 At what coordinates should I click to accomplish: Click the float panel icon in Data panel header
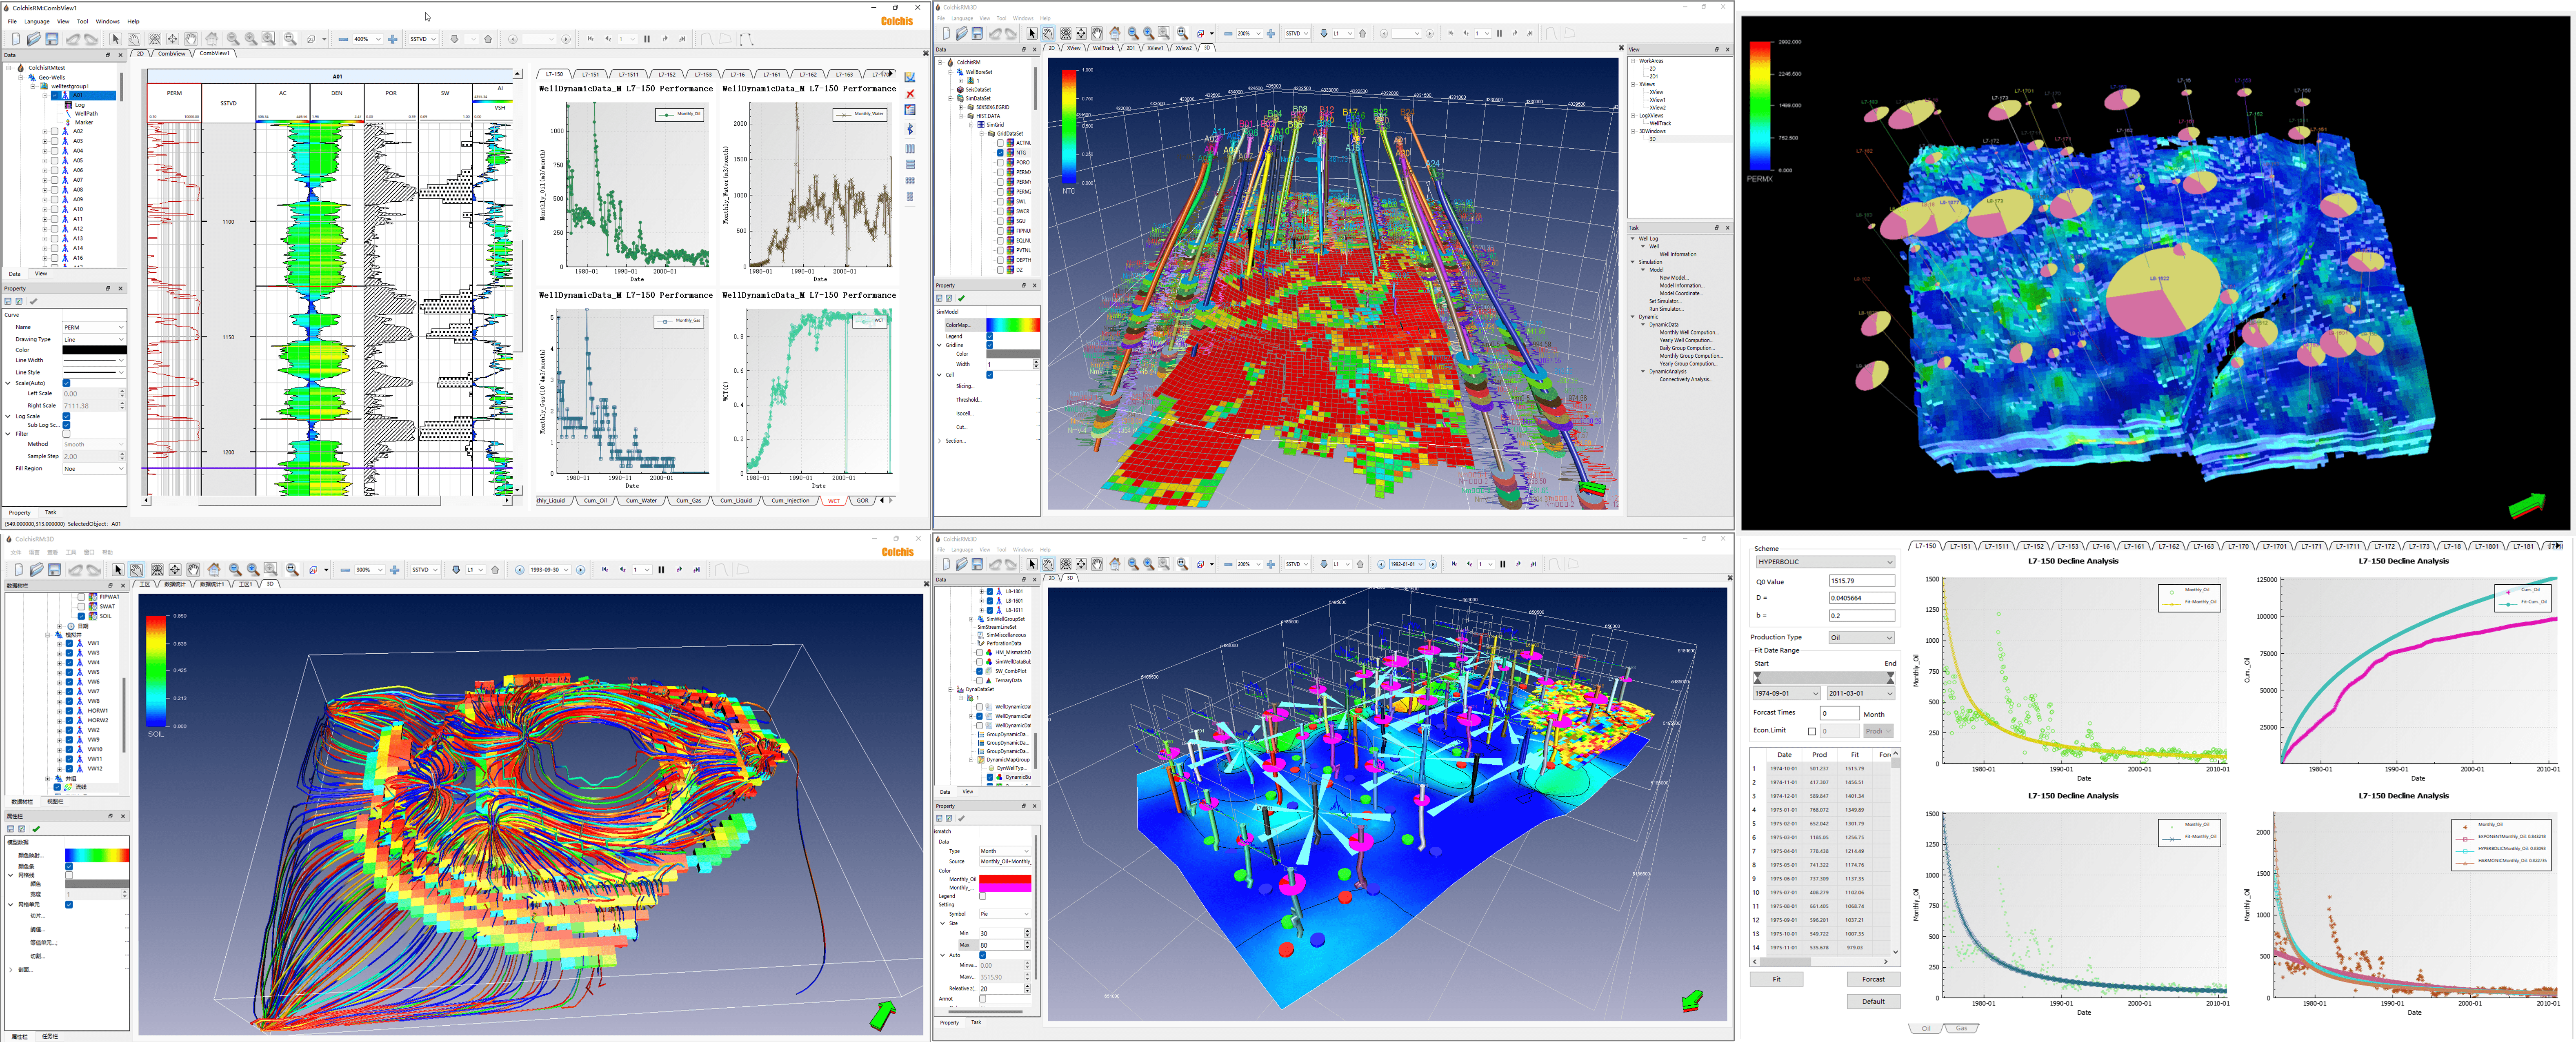click(109, 55)
